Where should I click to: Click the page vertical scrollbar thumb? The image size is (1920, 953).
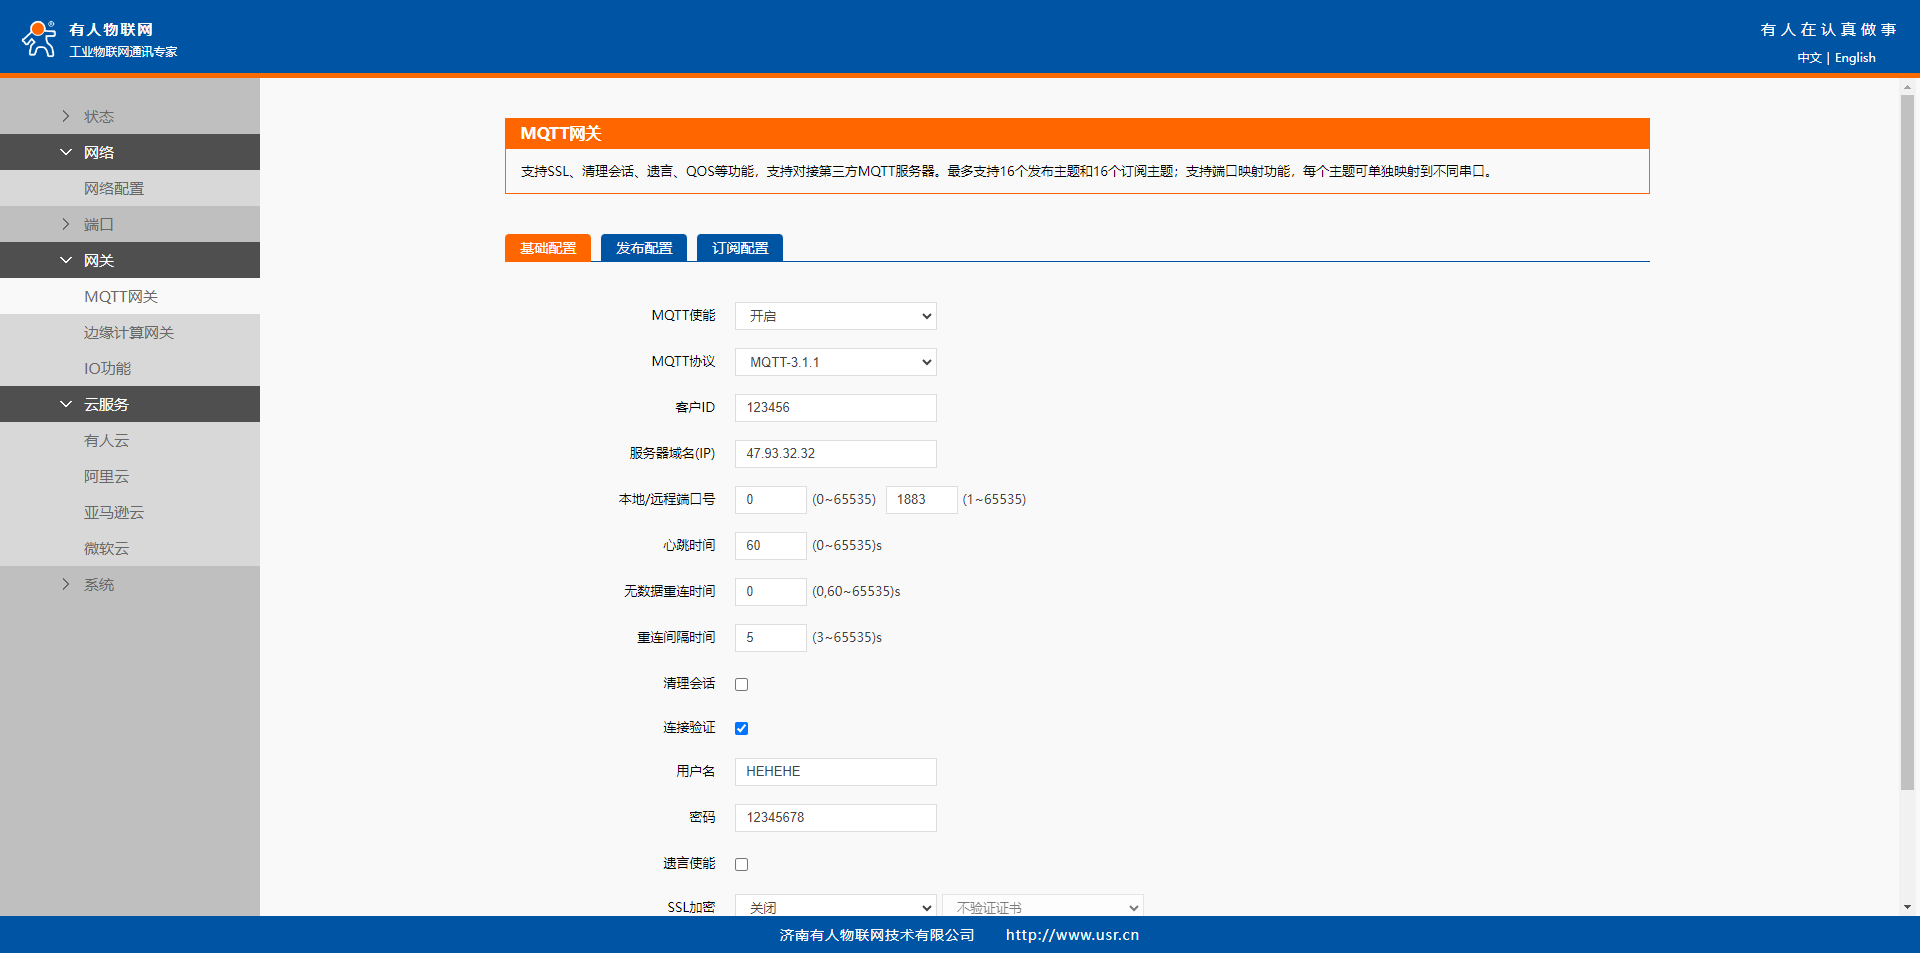coord(1907,442)
